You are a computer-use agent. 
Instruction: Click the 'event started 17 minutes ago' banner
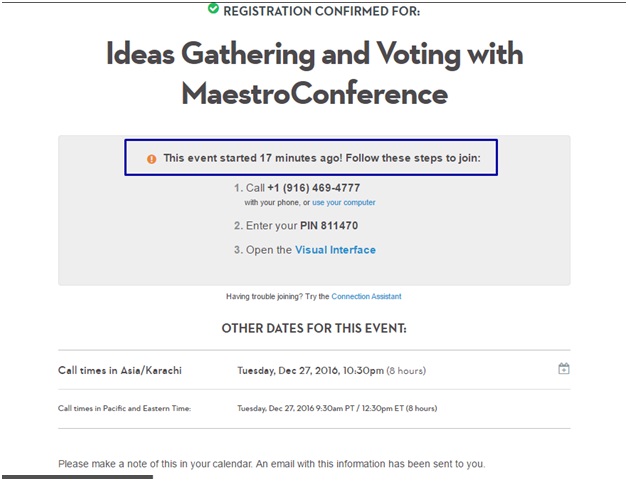click(x=311, y=157)
